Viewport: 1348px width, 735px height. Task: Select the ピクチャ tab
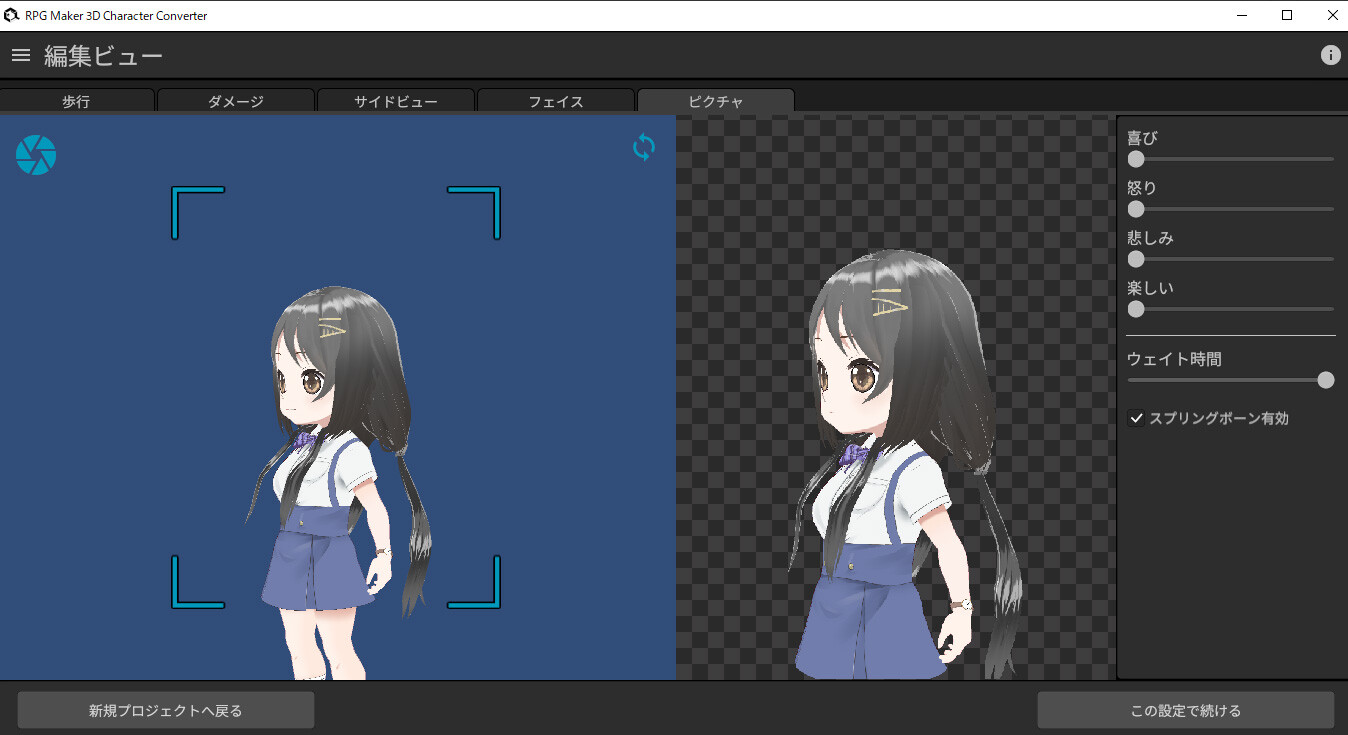715,101
